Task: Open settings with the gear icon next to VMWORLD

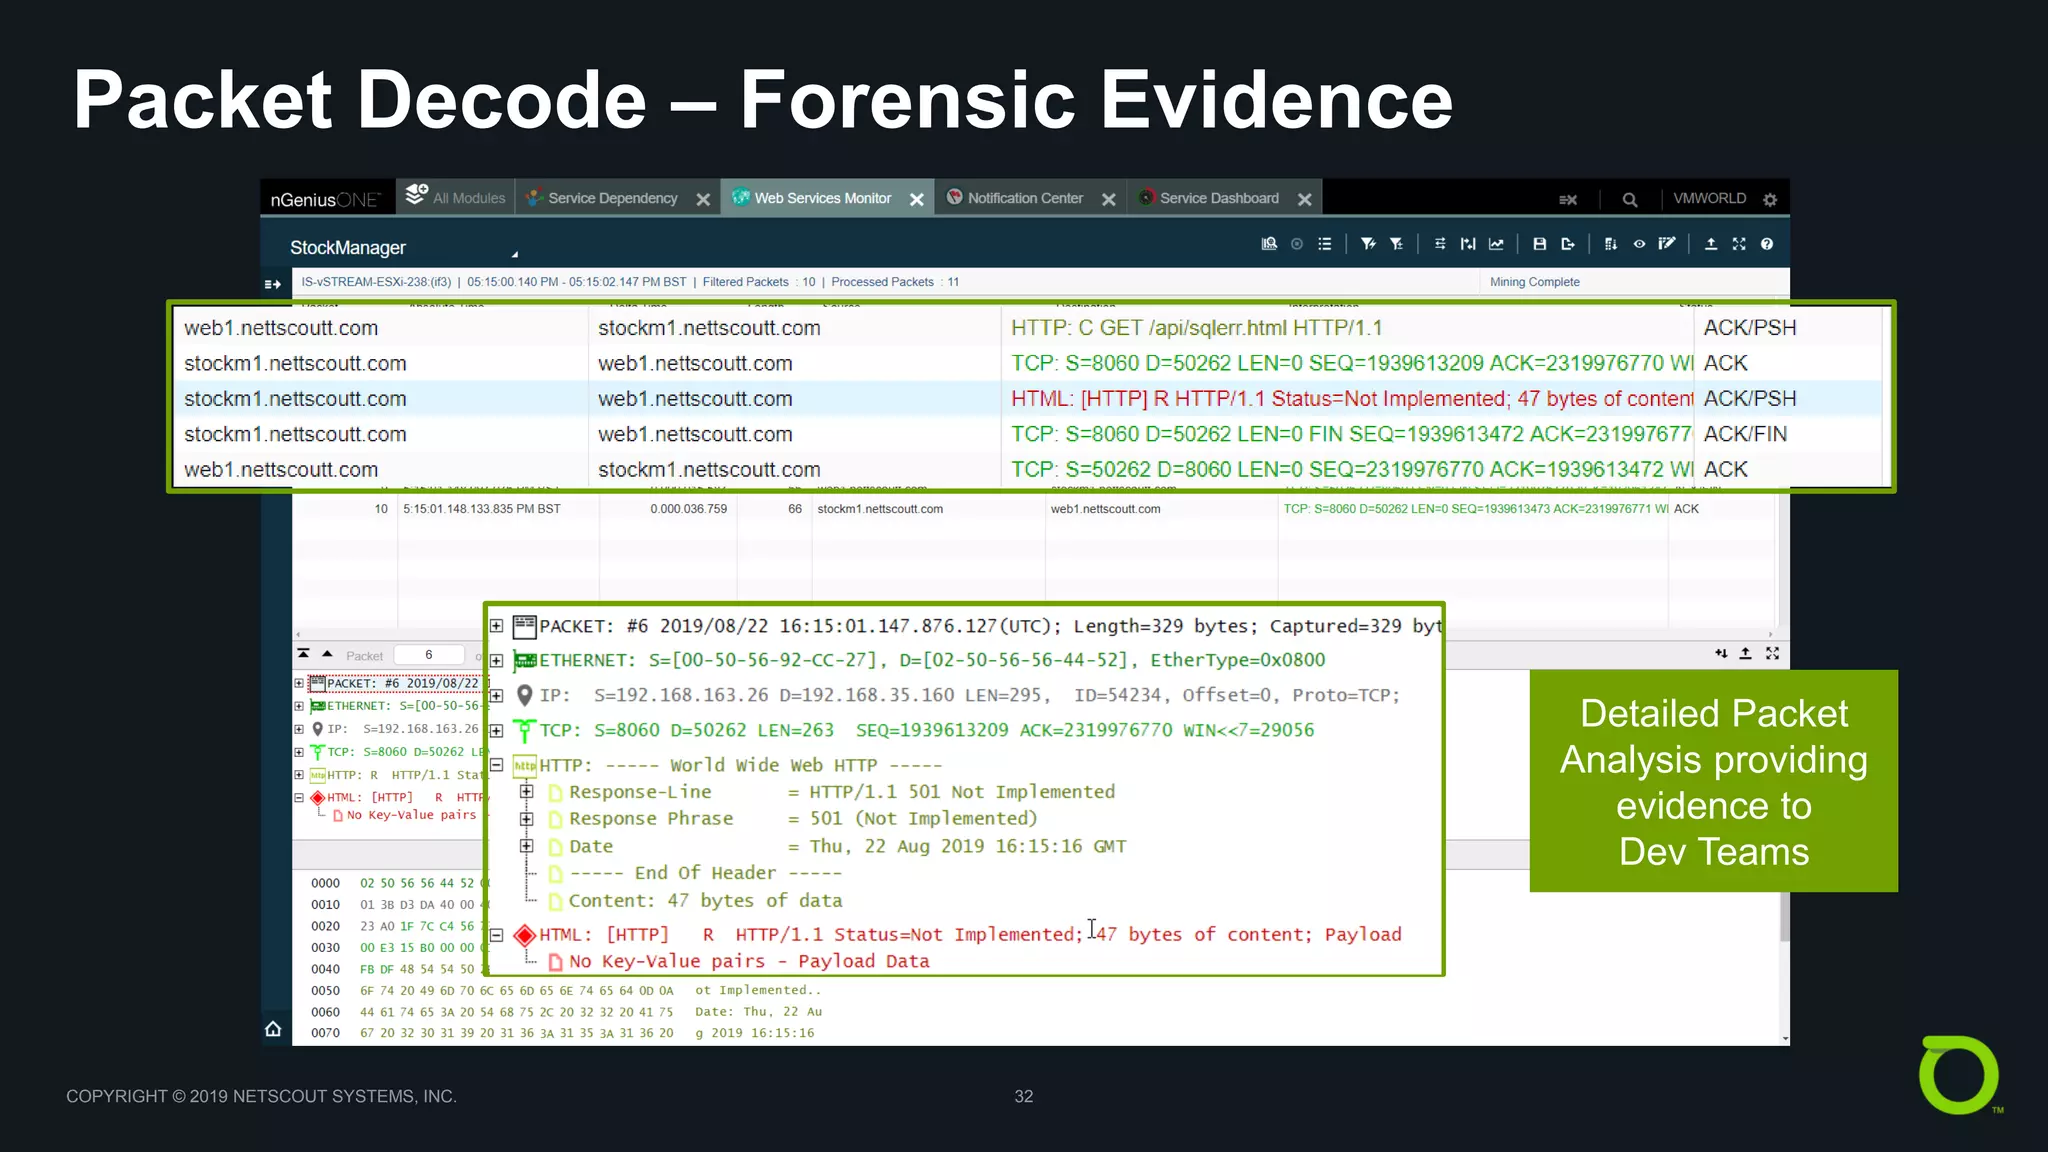Action: point(1770,200)
